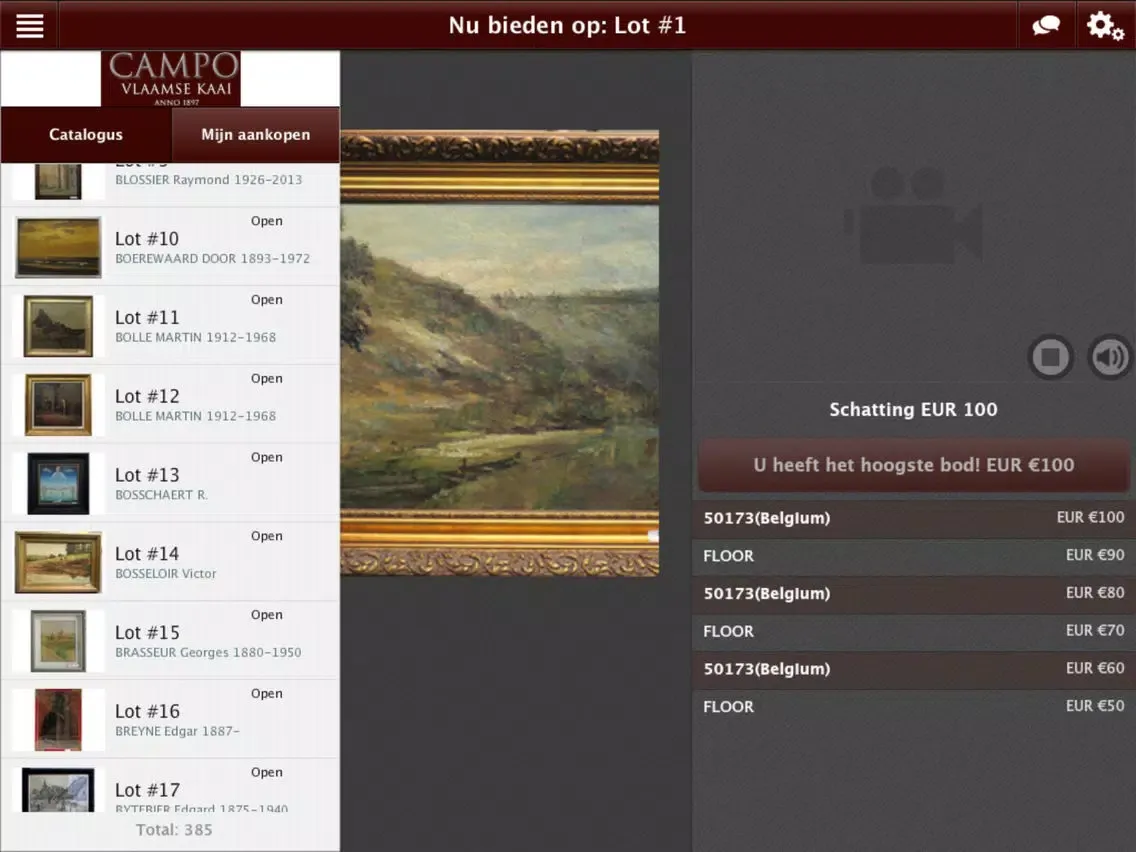
Task: Switch to the Catalogus tab
Action: 85,135
